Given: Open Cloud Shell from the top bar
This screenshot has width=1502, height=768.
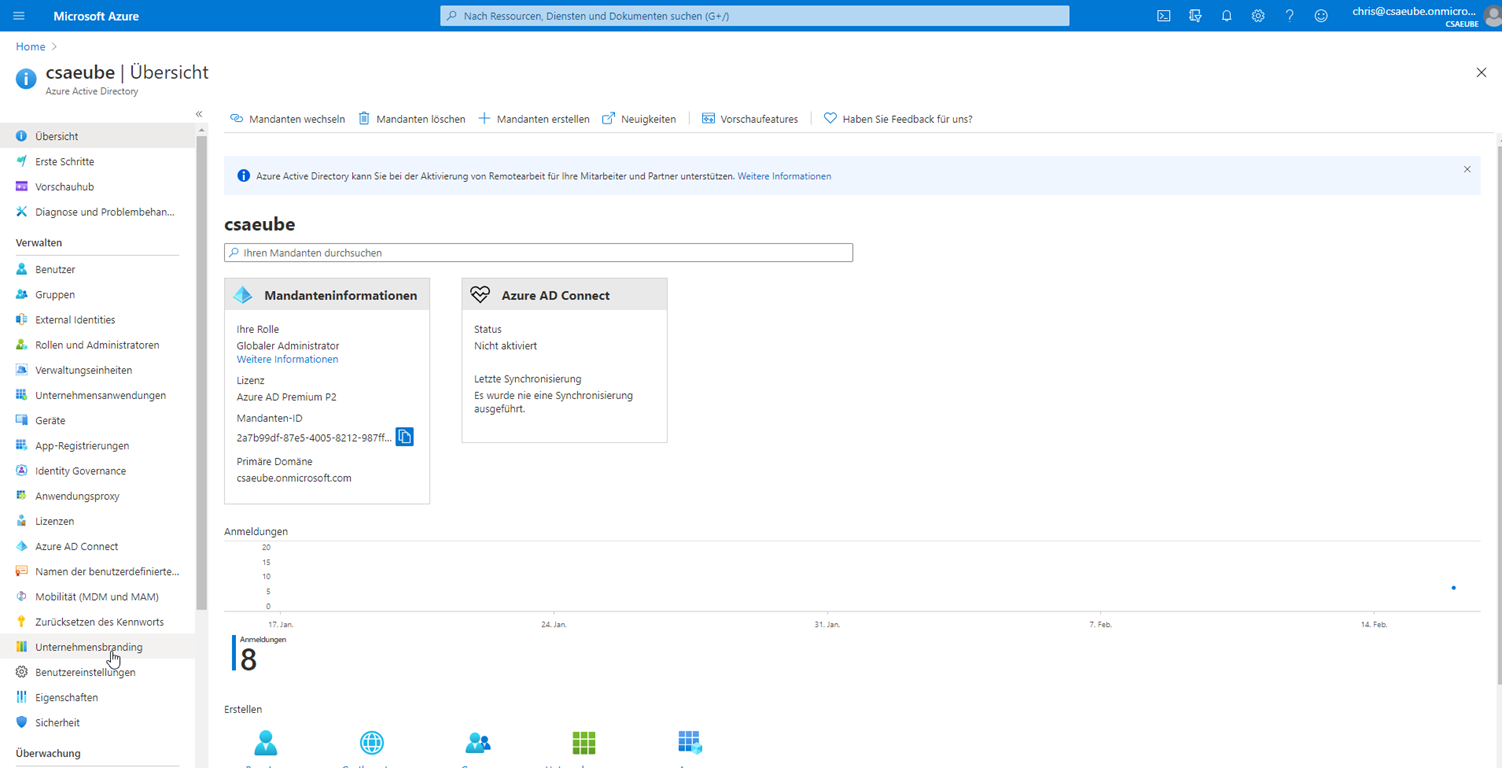Looking at the screenshot, I should click(x=1164, y=16).
